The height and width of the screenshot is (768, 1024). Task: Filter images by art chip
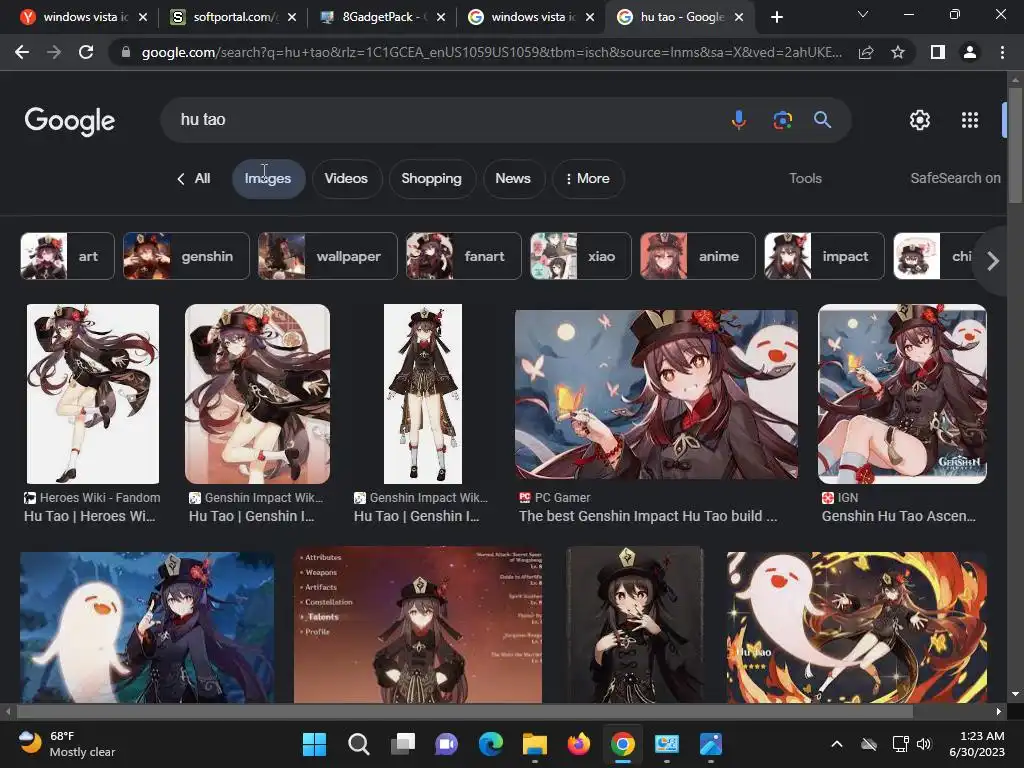pos(67,256)
